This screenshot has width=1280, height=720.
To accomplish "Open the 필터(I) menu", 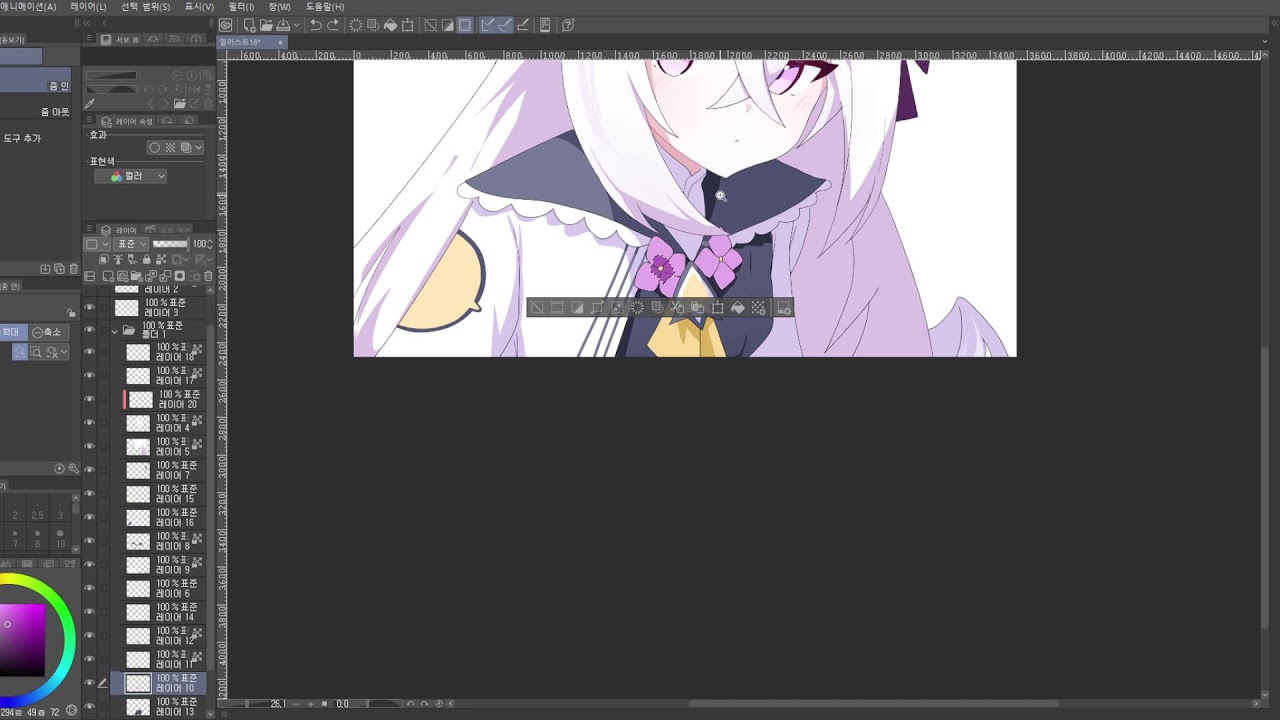I will point(242,6).
